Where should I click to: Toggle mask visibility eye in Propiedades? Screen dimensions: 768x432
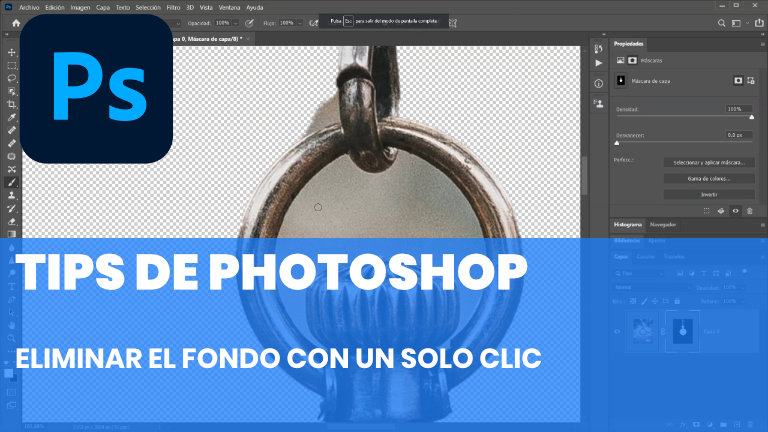(735, 211)
